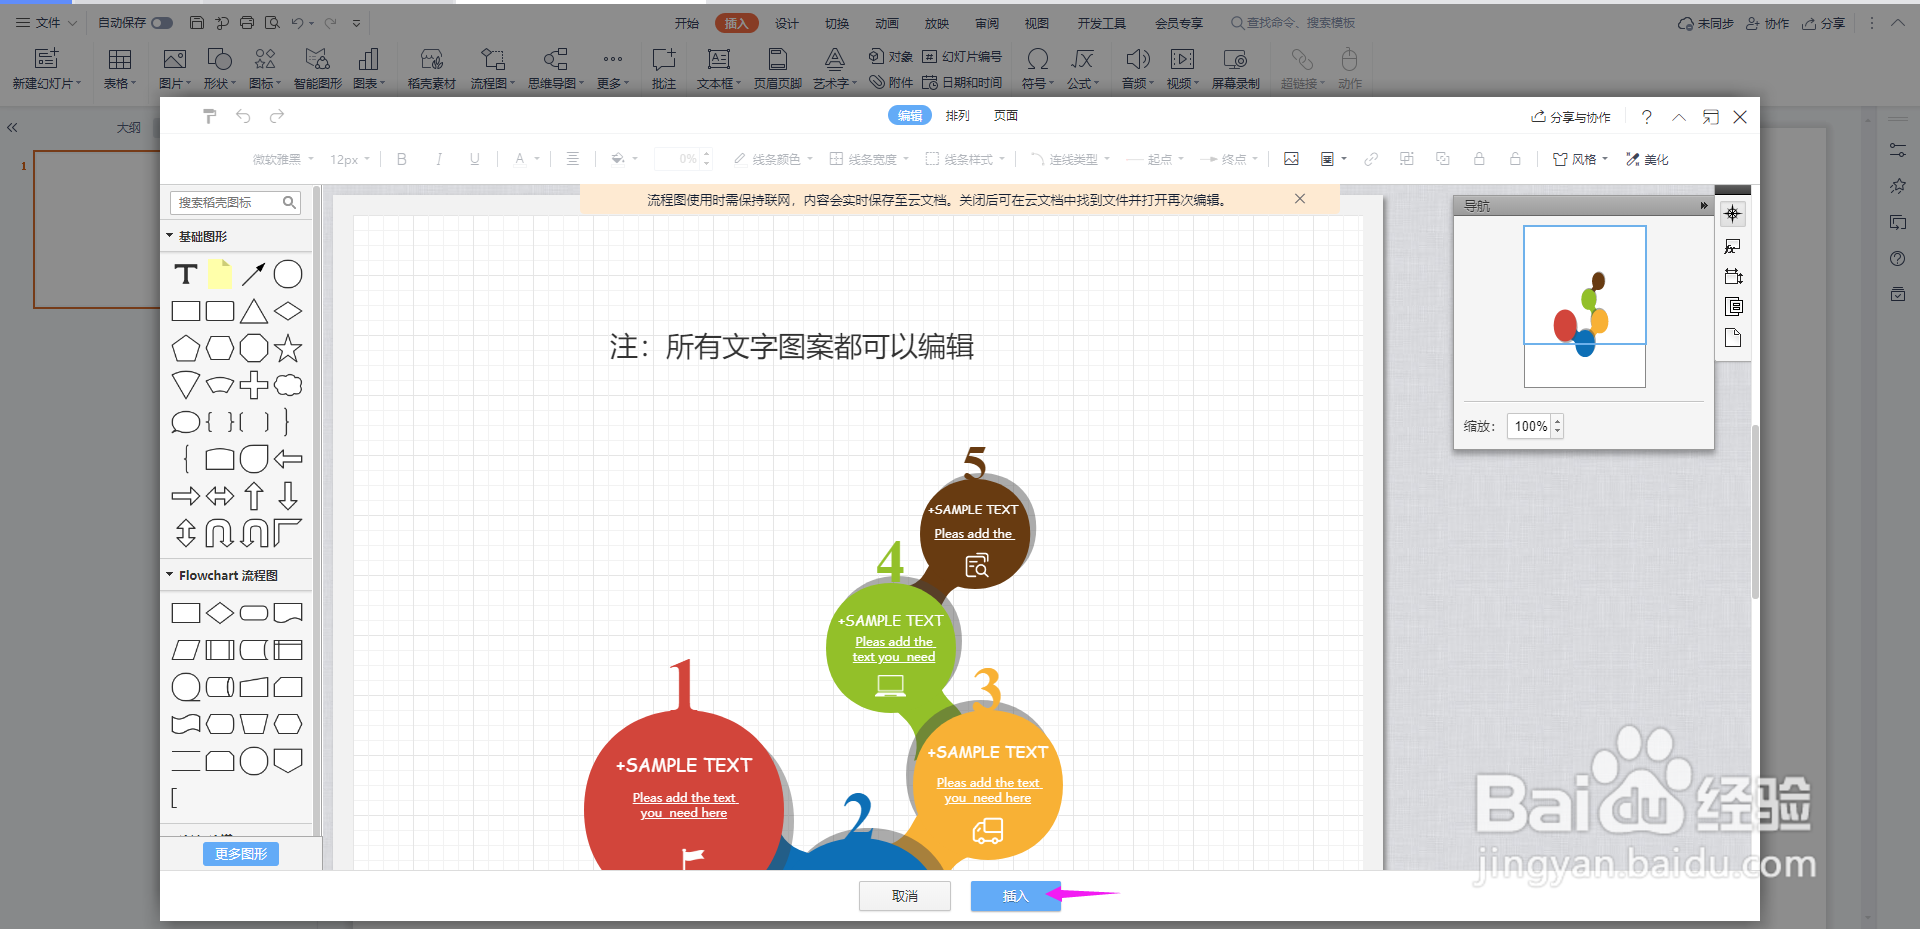Viewport: 1920px width, 929px height.
Task: Toggle bold formatting on selected text
Action: 401,158
